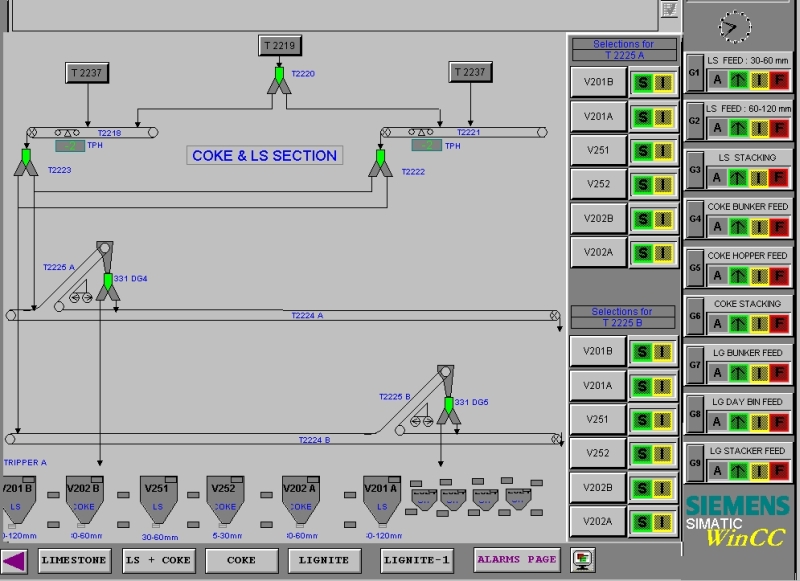Click the computer monitor icon beside Alarms Page

(582, 559)
